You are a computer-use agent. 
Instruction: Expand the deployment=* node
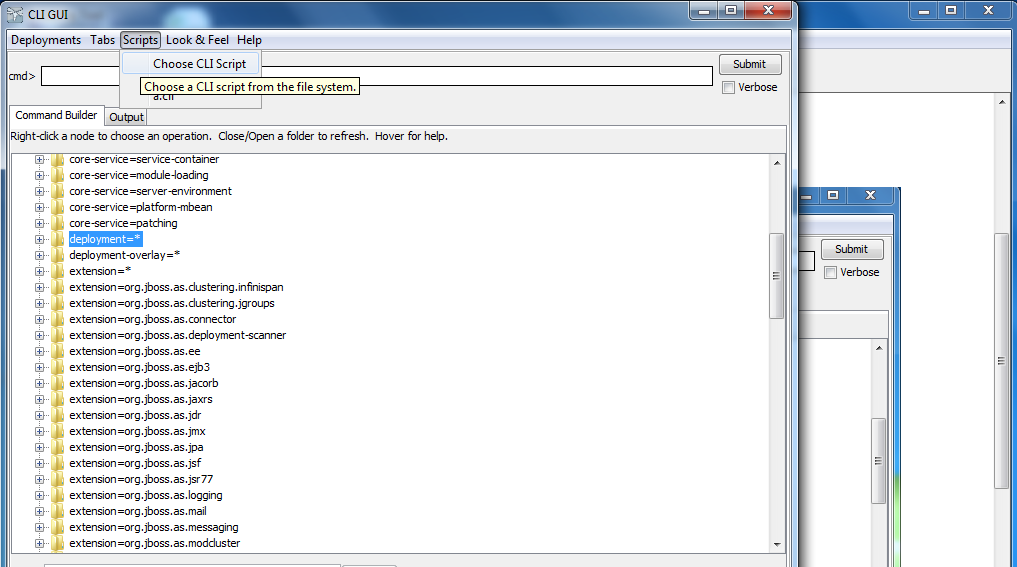coord(40,239)
